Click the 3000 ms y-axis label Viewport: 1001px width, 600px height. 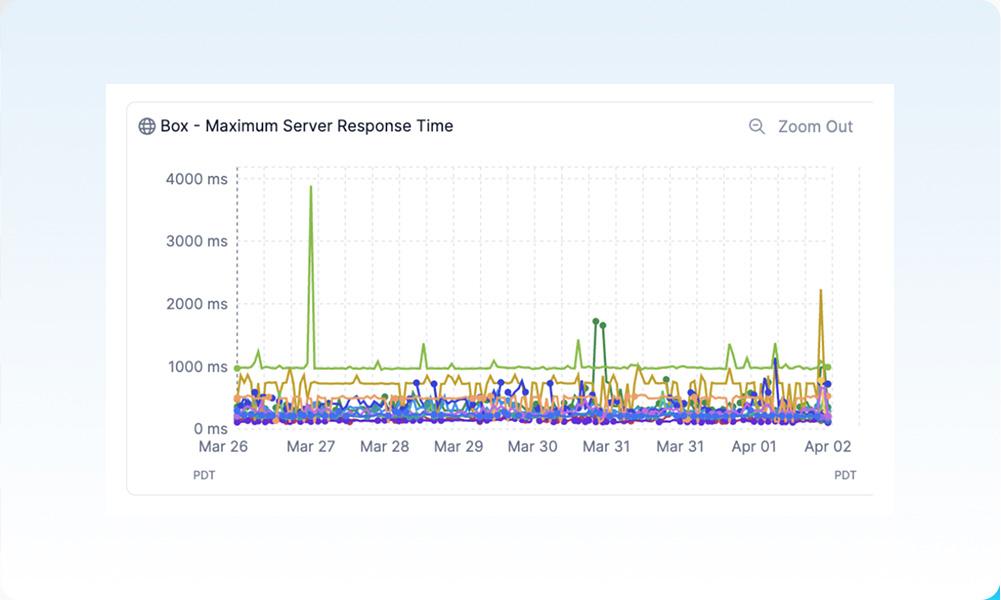tap(197, 241)
